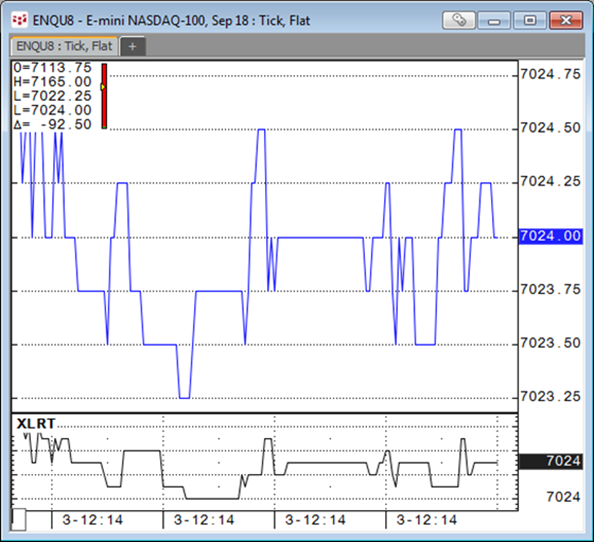Click the 7023.25 price scale label

(x=550, y=397)
